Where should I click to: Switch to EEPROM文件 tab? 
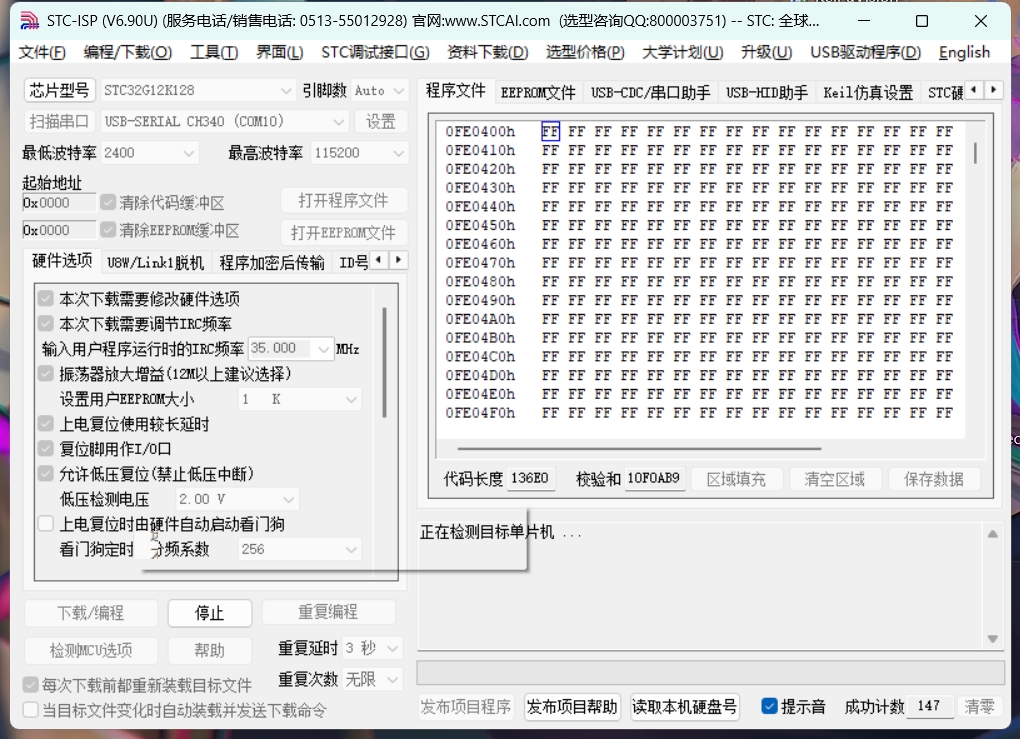(x=538, y=93)
